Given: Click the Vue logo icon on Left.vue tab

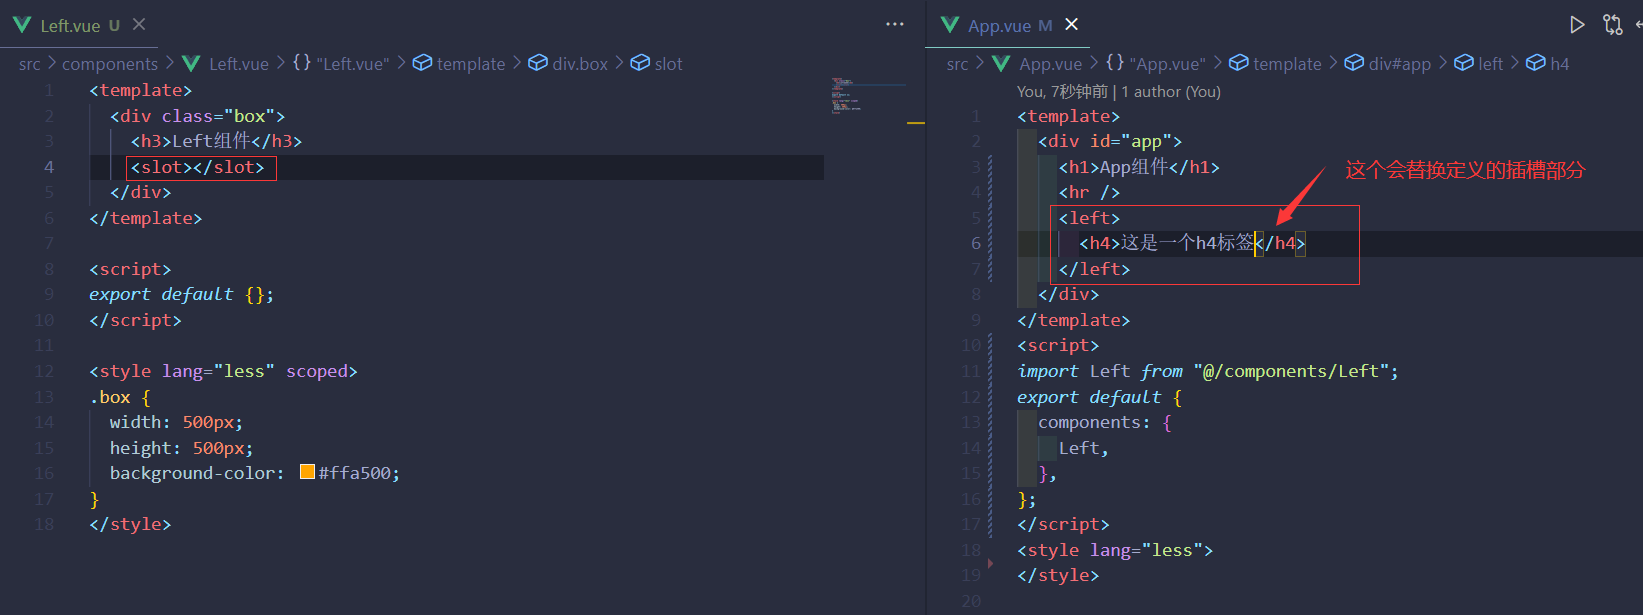Looking at the screenshot, I should 22,25.
